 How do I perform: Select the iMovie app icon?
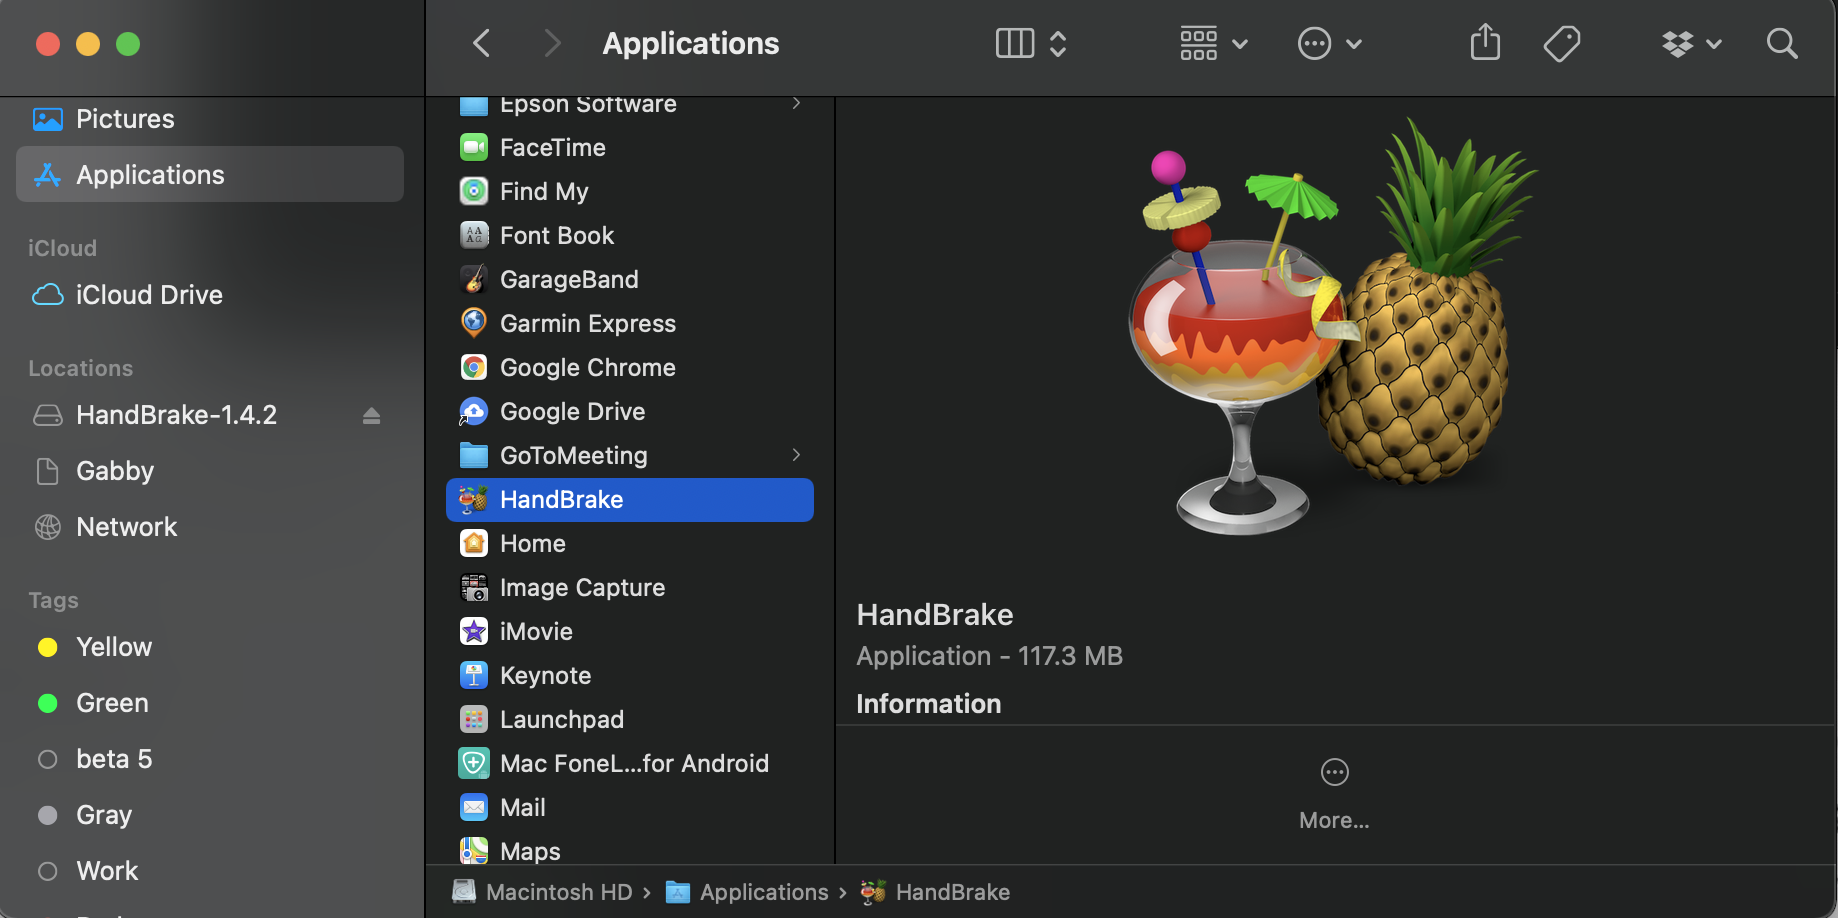[473, 631]
